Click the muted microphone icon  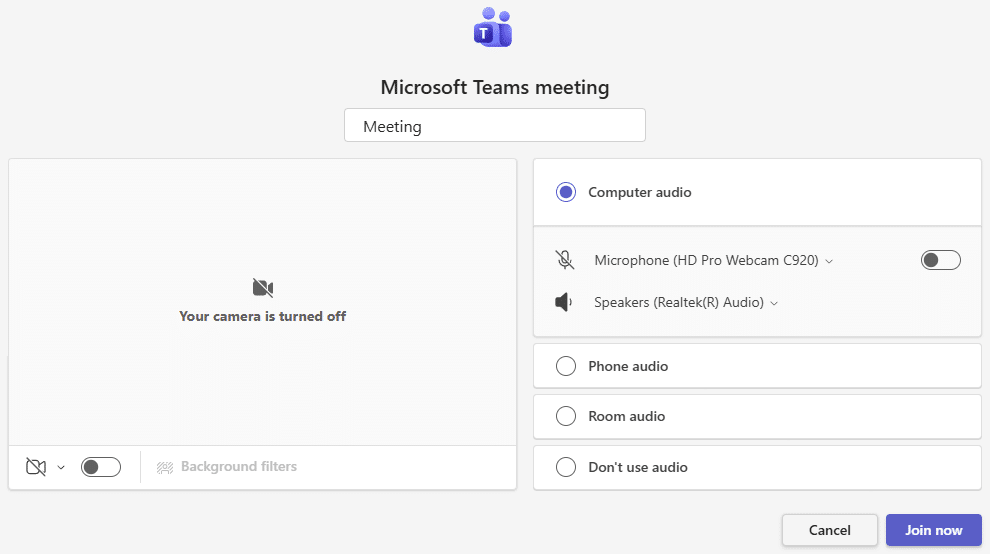tap(565, 260)
